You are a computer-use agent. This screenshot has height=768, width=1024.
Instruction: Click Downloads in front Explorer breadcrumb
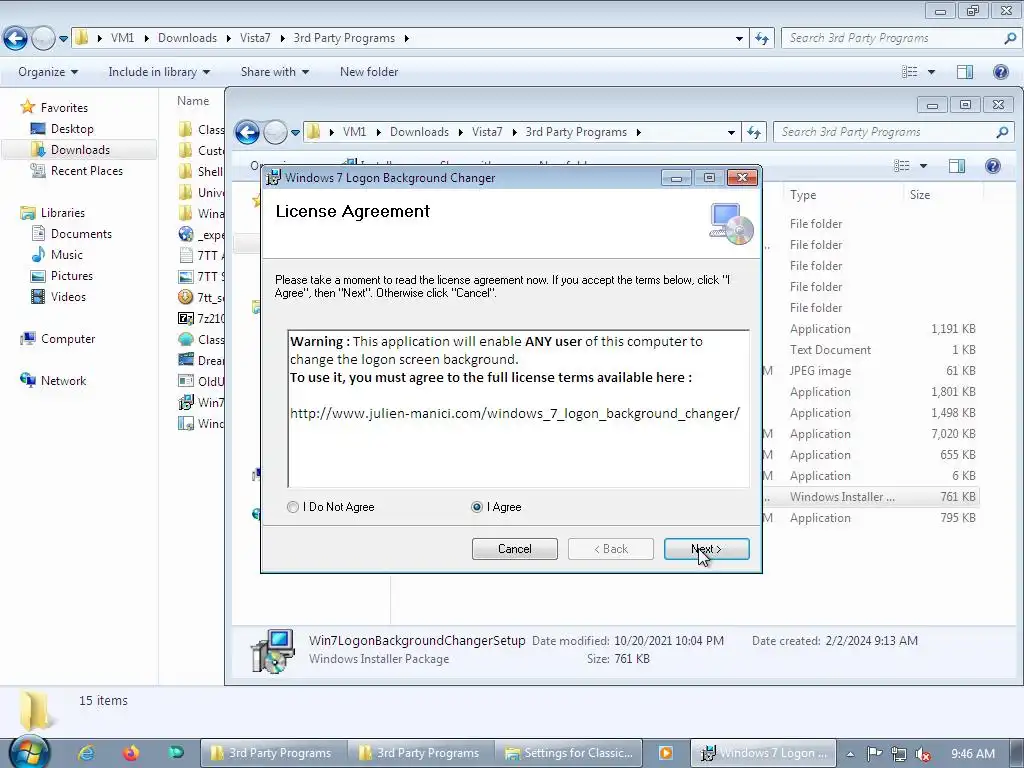pyautogui.click(x=419, y=132)
